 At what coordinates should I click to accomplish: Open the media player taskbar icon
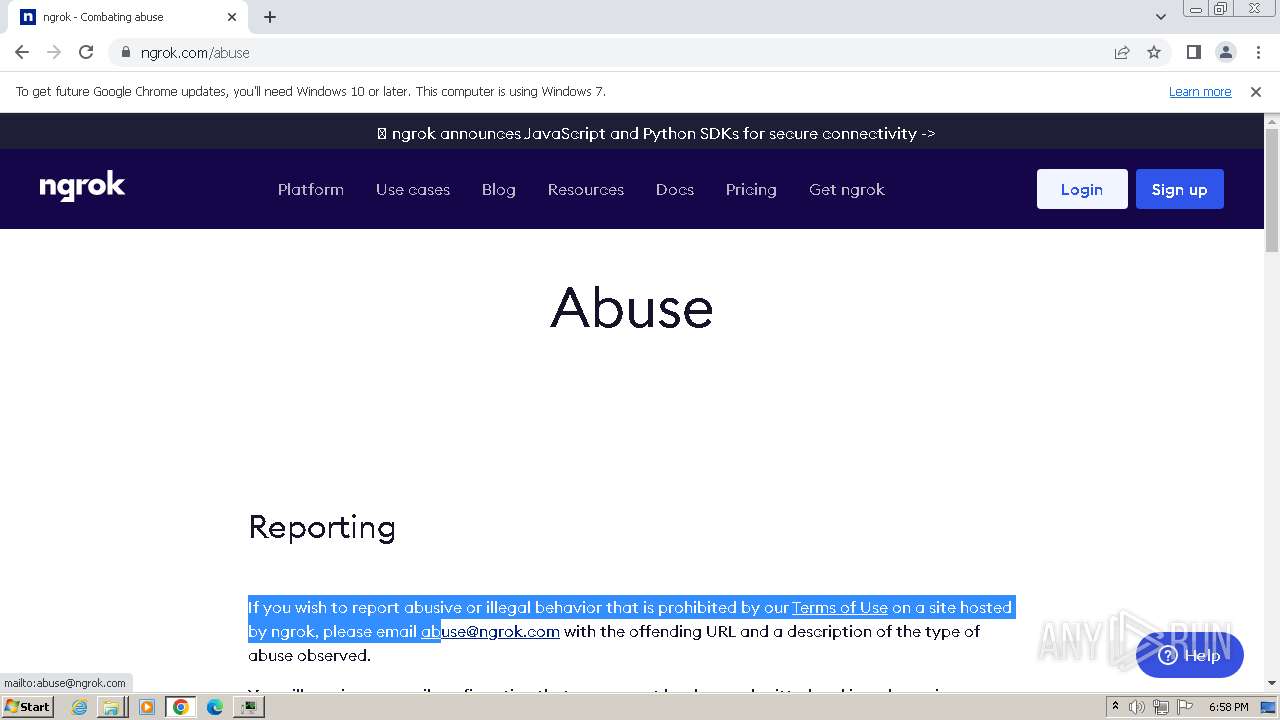146,707
